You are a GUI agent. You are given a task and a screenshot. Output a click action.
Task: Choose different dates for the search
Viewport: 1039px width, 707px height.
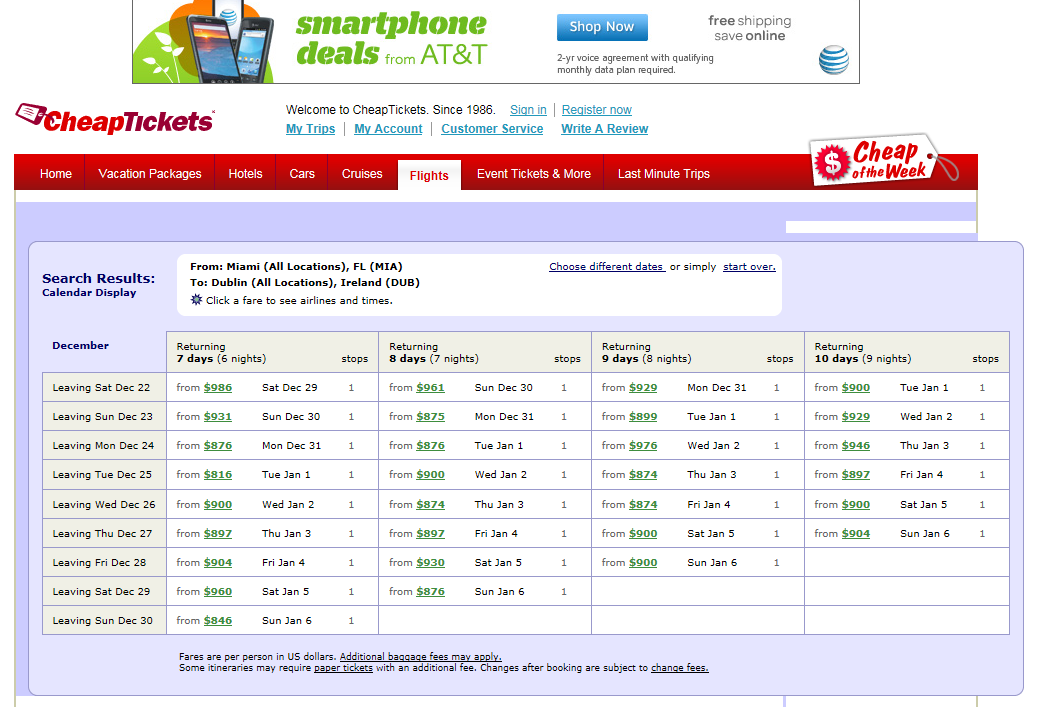tap(606, 266)
